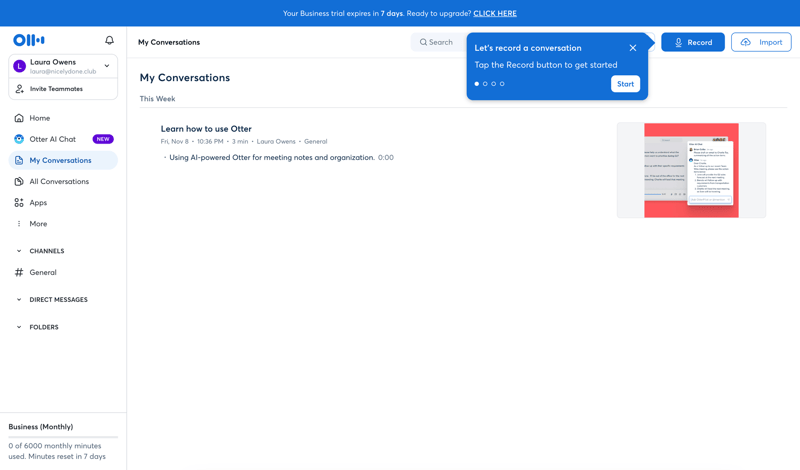Open Learn how to use Otter conversation
Image resolution: width=800 pixels, height=470 pixels.
pos(206,129)
